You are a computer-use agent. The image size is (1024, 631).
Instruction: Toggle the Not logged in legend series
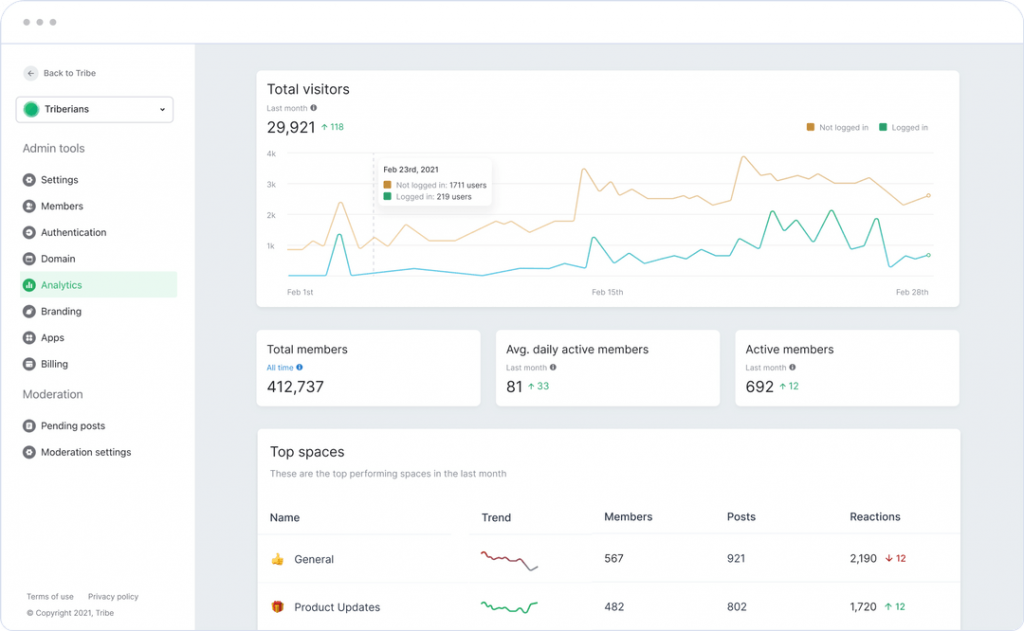(837, 128)
